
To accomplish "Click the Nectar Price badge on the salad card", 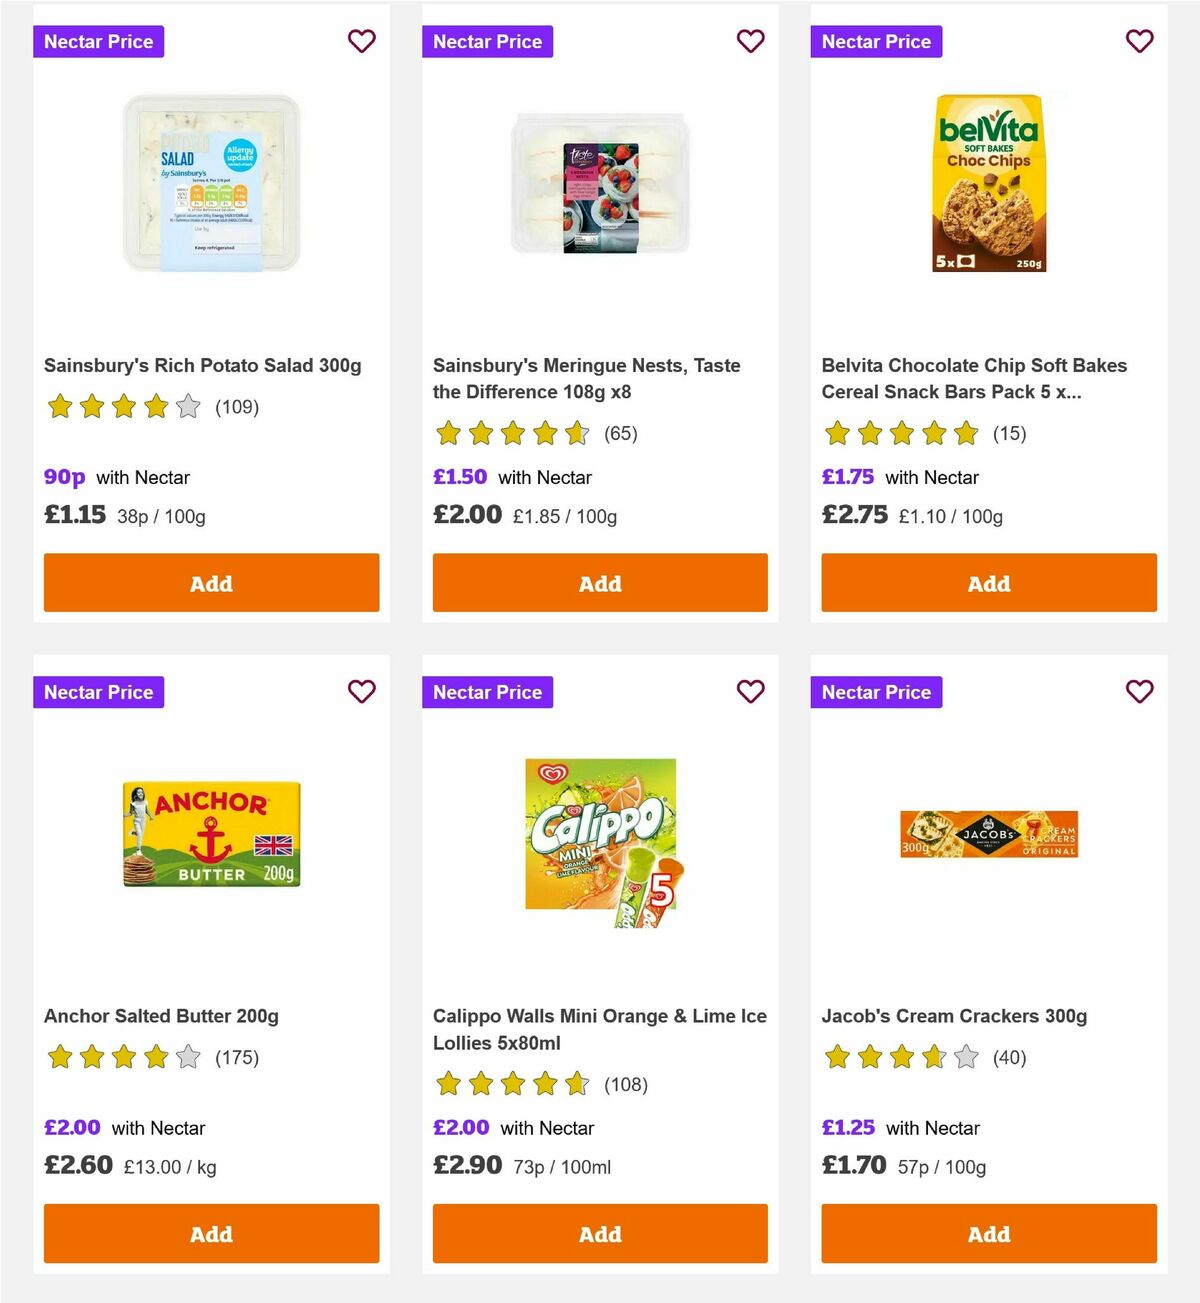I will 98,41.
